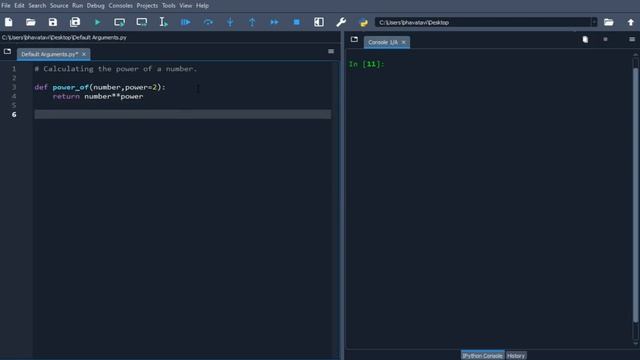
Task: Open the Consoles menu
Action: tap(120, 6)
